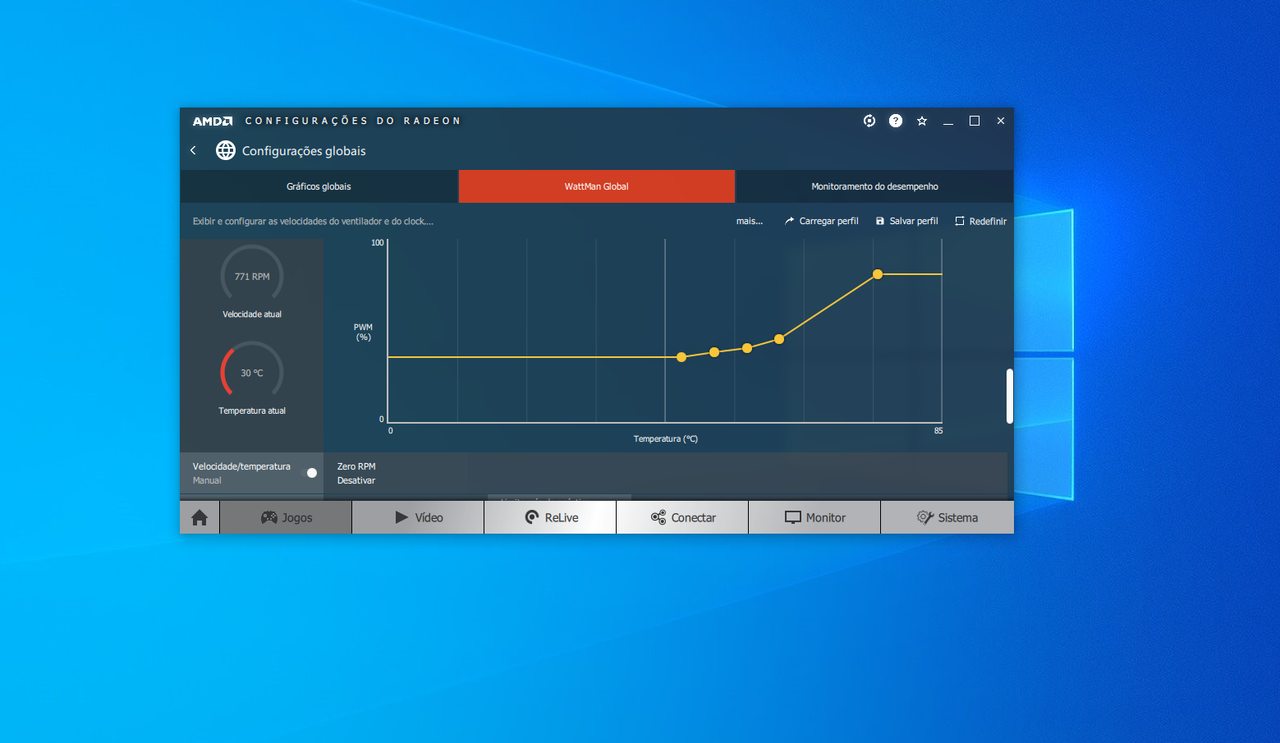
Task: Click the 771 RPM speed gauge
Action: coord(252,275)
